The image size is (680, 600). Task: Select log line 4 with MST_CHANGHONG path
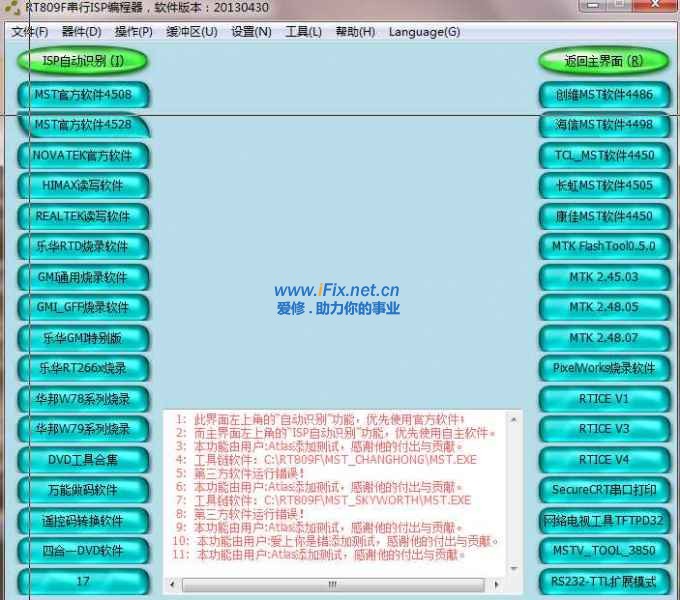pyautogui.click(x=326, y=460)
